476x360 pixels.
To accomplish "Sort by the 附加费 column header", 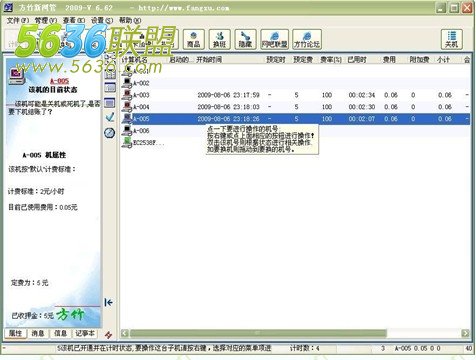I will coord(419,60).
